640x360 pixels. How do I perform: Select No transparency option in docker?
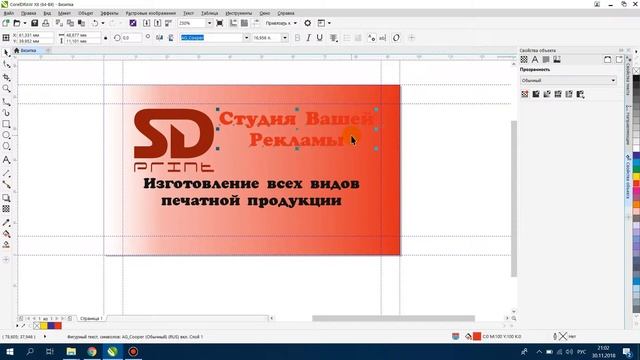(x=525, y=94)
